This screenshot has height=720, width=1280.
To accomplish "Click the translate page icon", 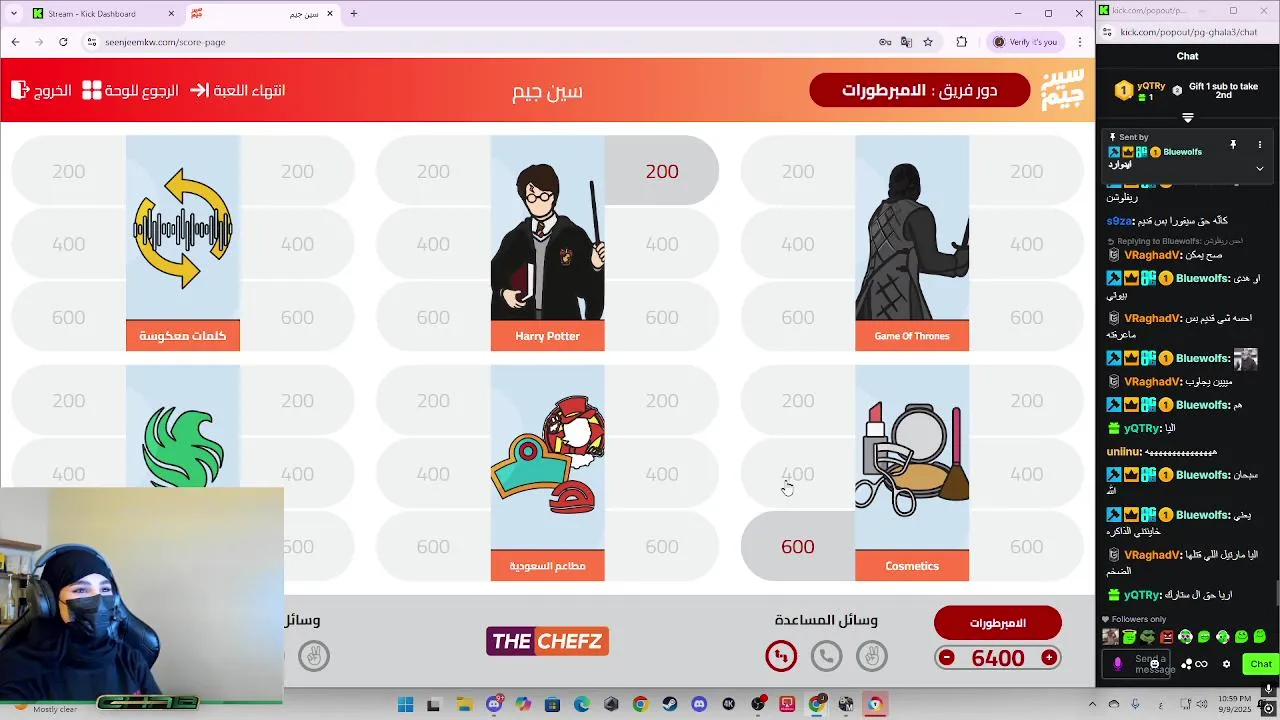I will point(906,42).
